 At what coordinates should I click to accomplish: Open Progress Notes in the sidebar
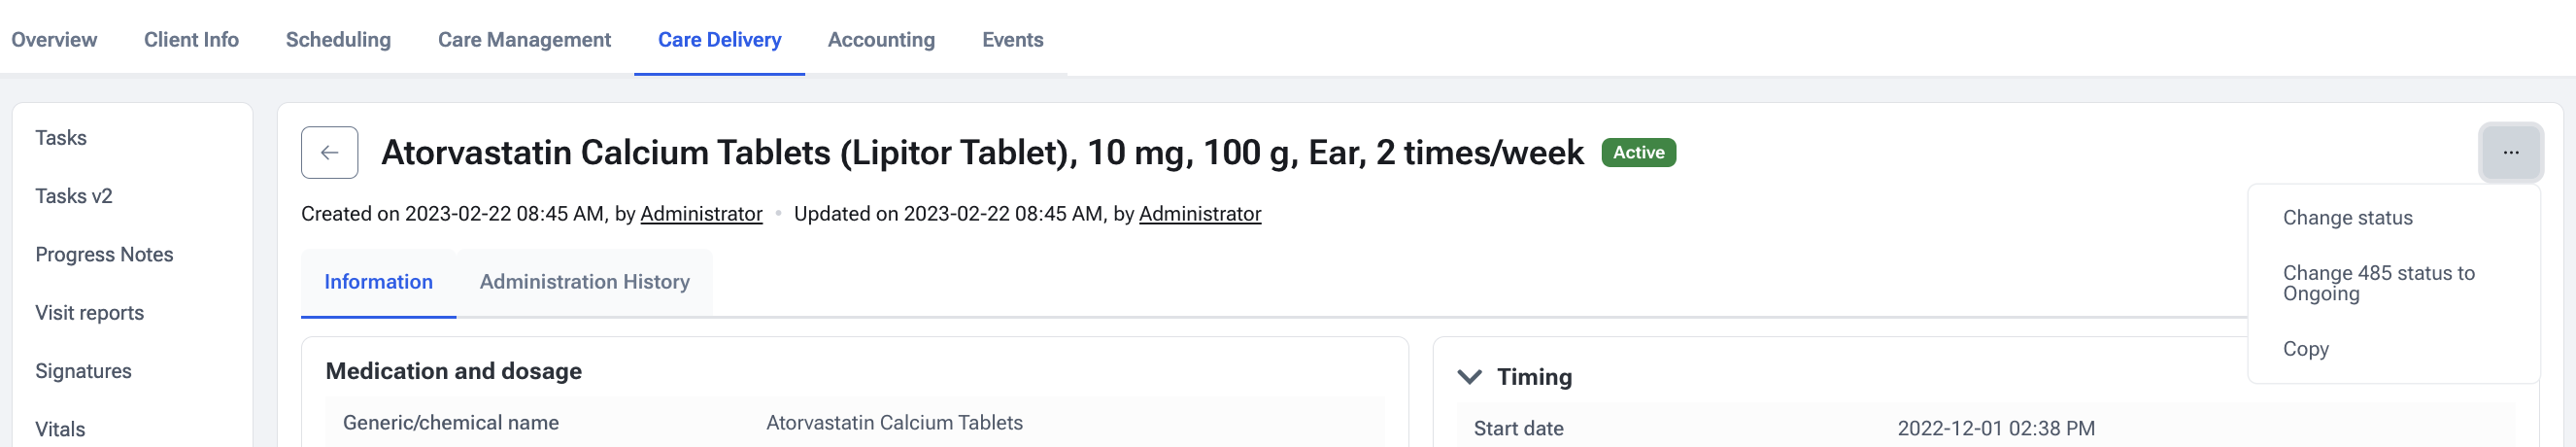click(104, 255)
